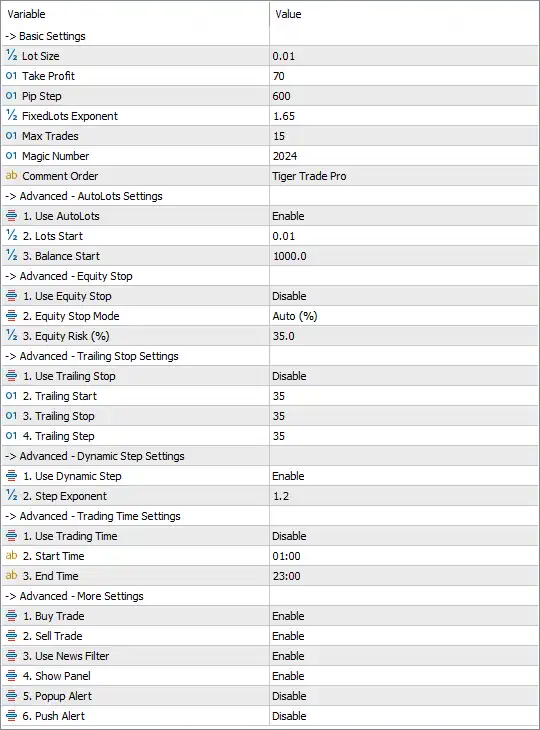Image resolution: width=540 pixels, height=730 pixels.
Task: Click the integer icon next to Take Profit
Action: click(x=12, y=76)
